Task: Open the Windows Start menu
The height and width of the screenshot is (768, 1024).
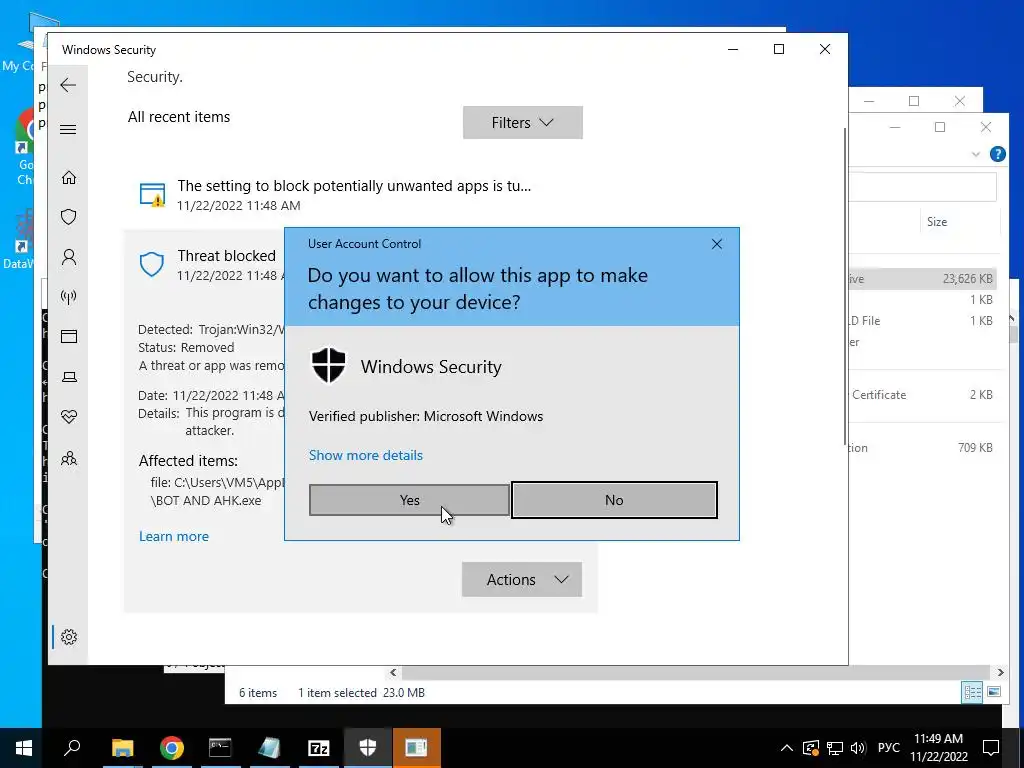Action: click(x=24, y=748)
